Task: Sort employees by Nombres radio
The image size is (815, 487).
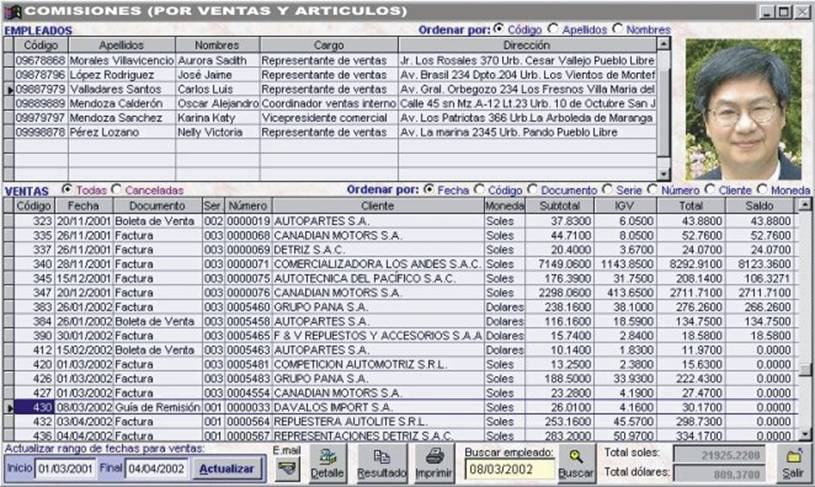Action: coord(617,29)
